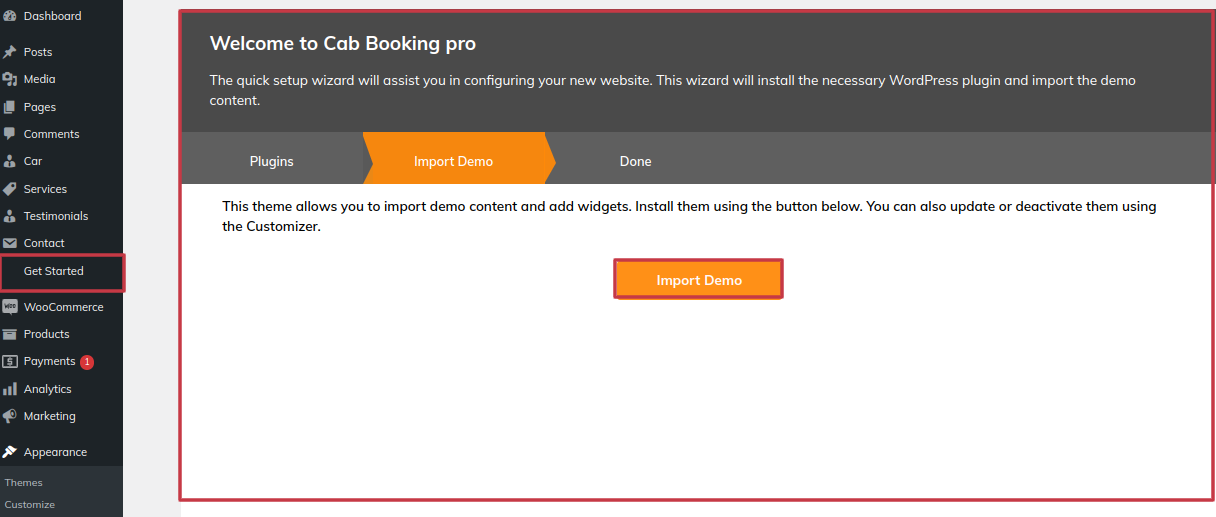Image resolution: width=1216 pixels, height=517 pixels.
Task: Click the orange Import Demo button
Action: click(x=699, y=280)
